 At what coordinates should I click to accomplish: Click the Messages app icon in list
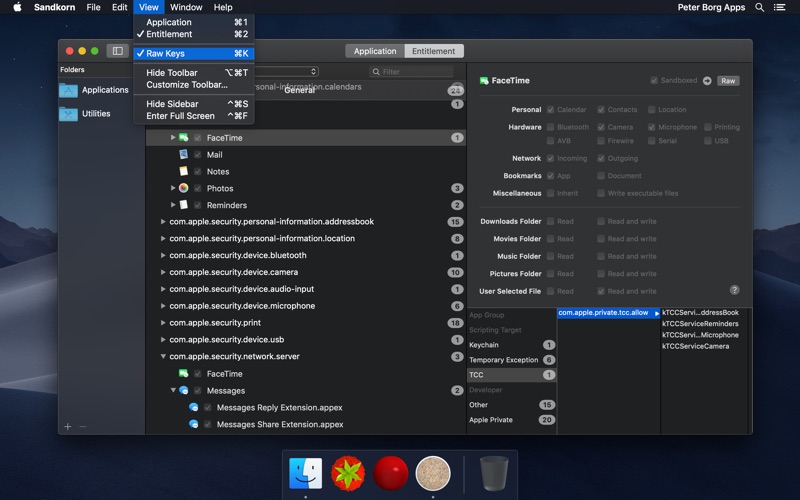[184, 390]
